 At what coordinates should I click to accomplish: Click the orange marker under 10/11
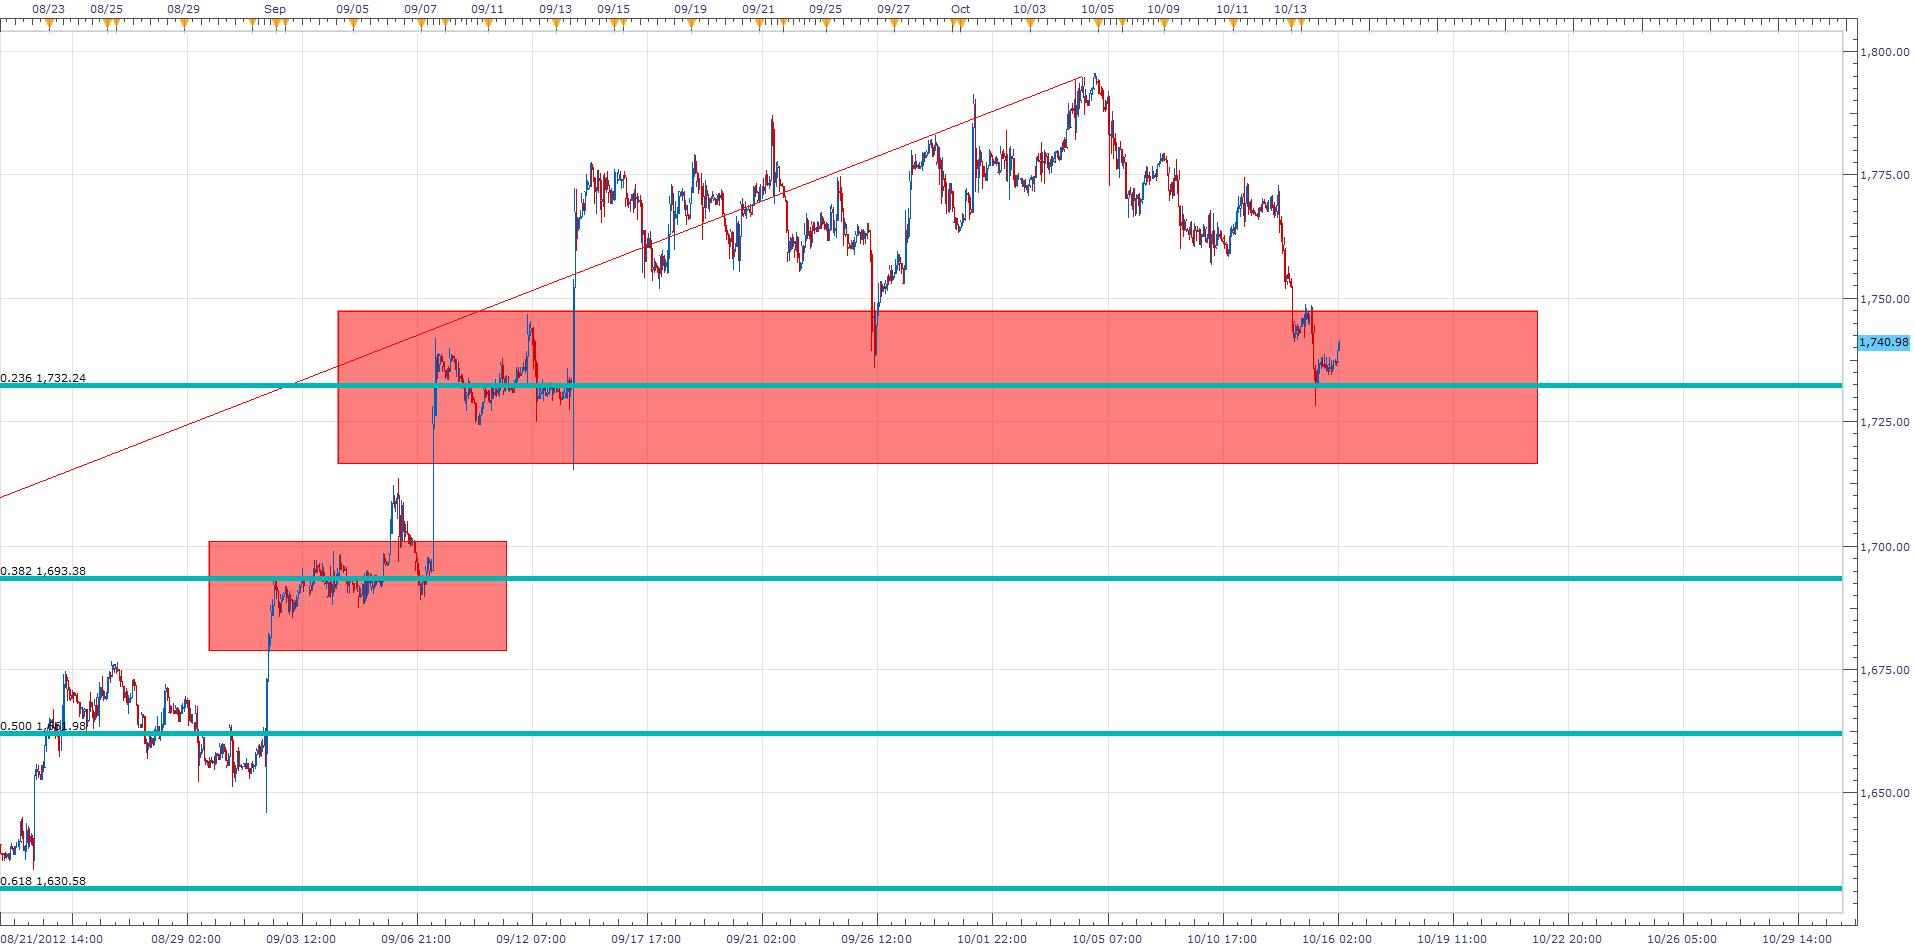click(1232, 26)
